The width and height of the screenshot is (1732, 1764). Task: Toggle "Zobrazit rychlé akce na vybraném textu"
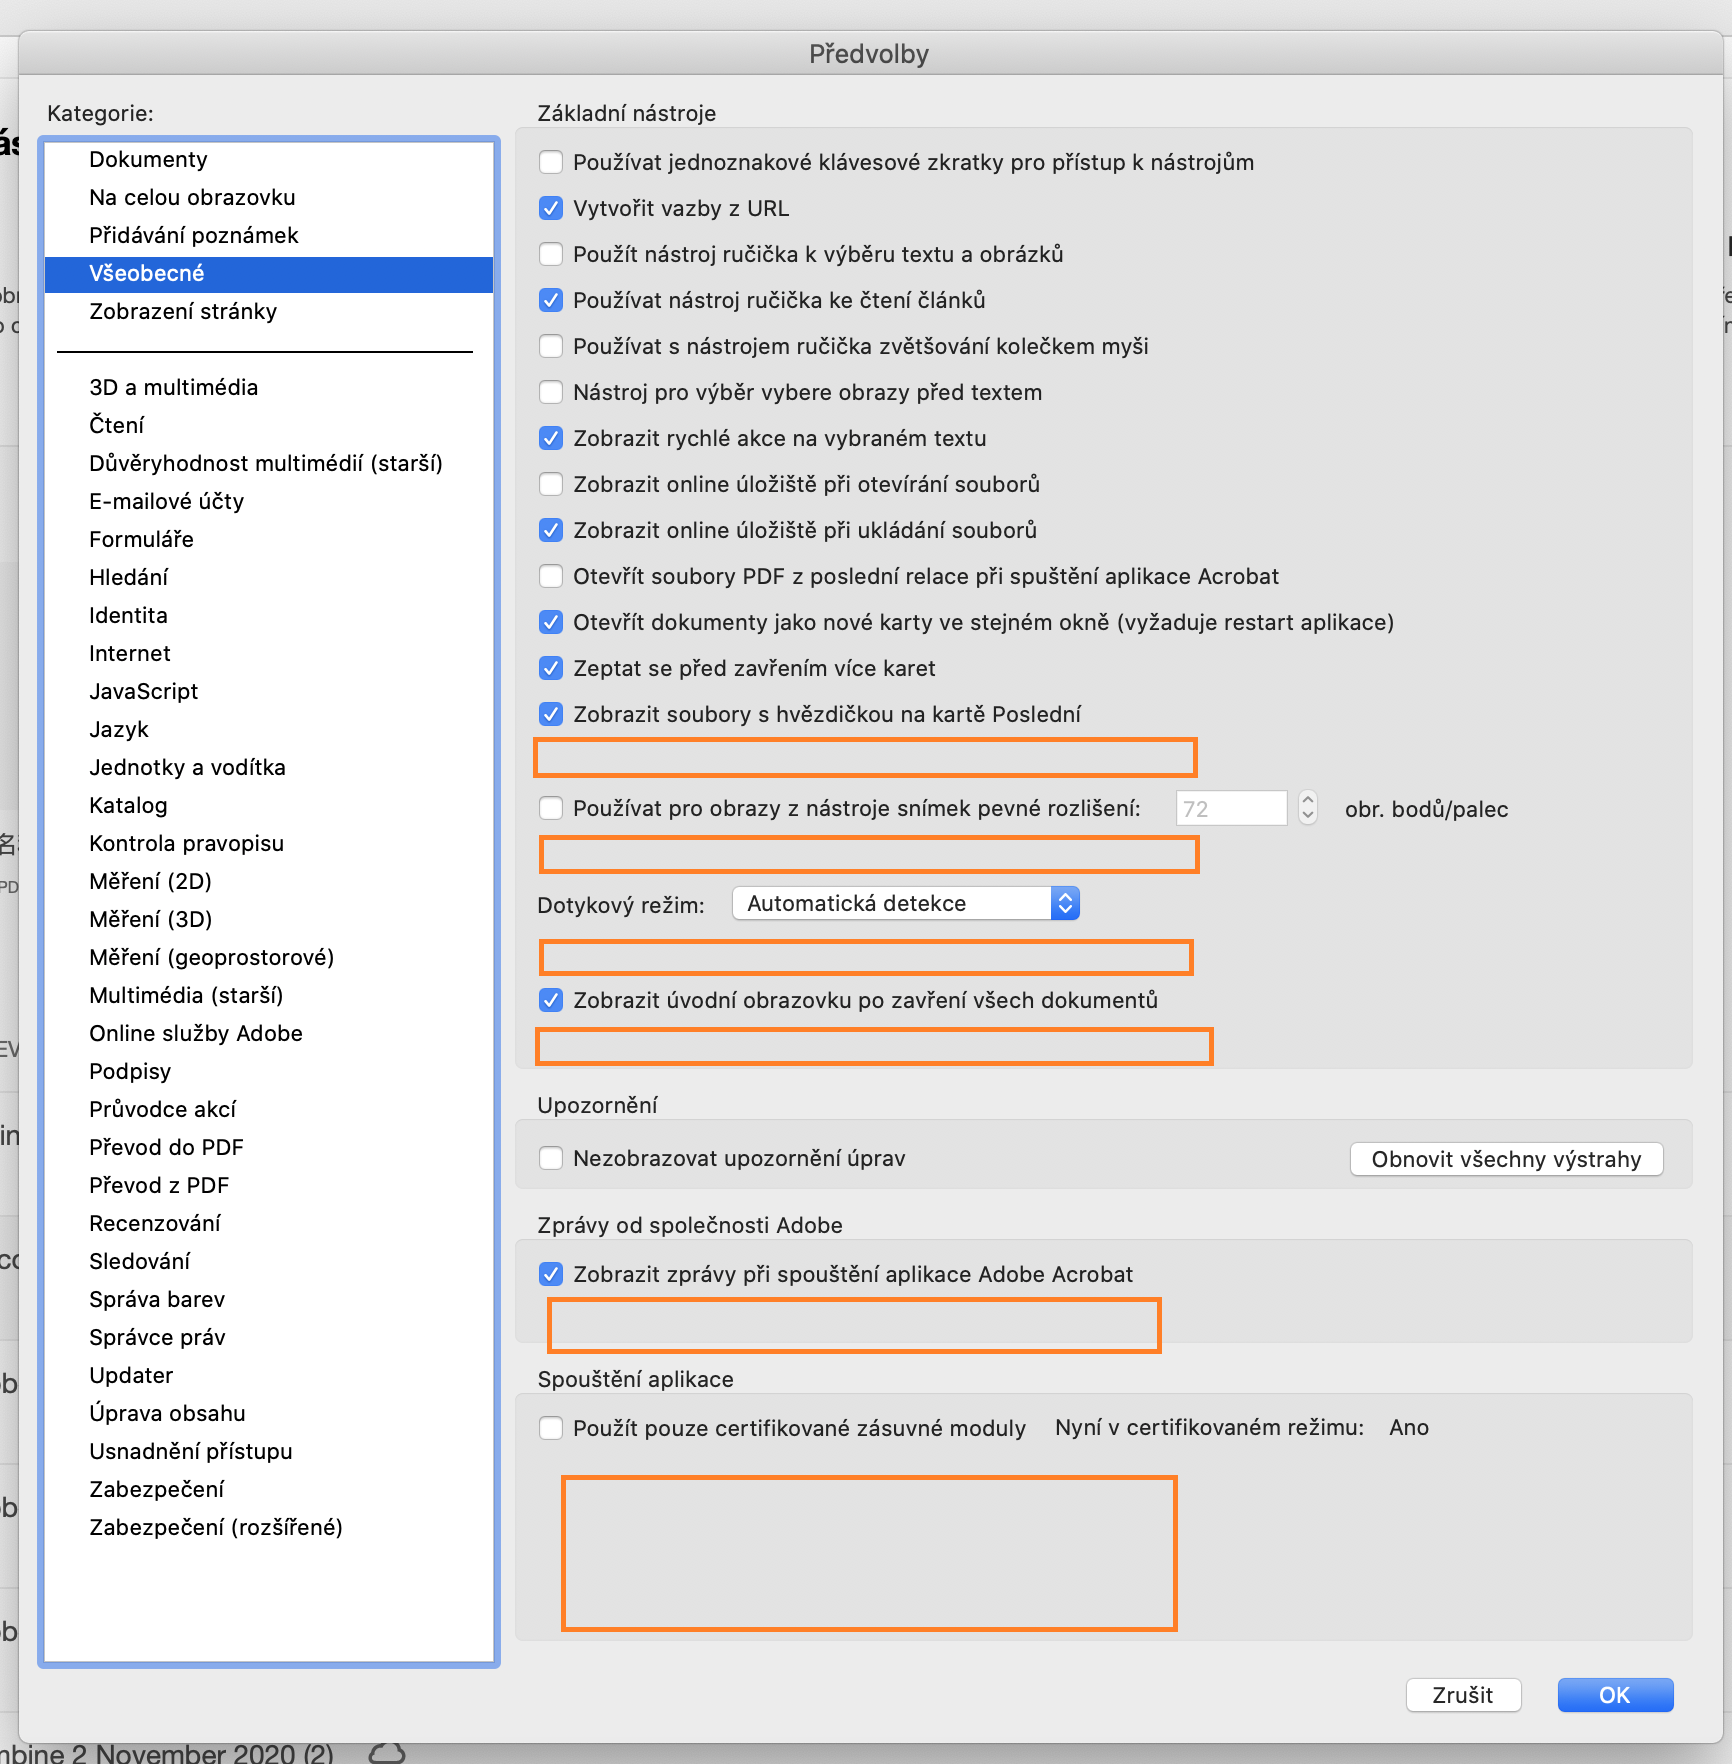point(551,438)
